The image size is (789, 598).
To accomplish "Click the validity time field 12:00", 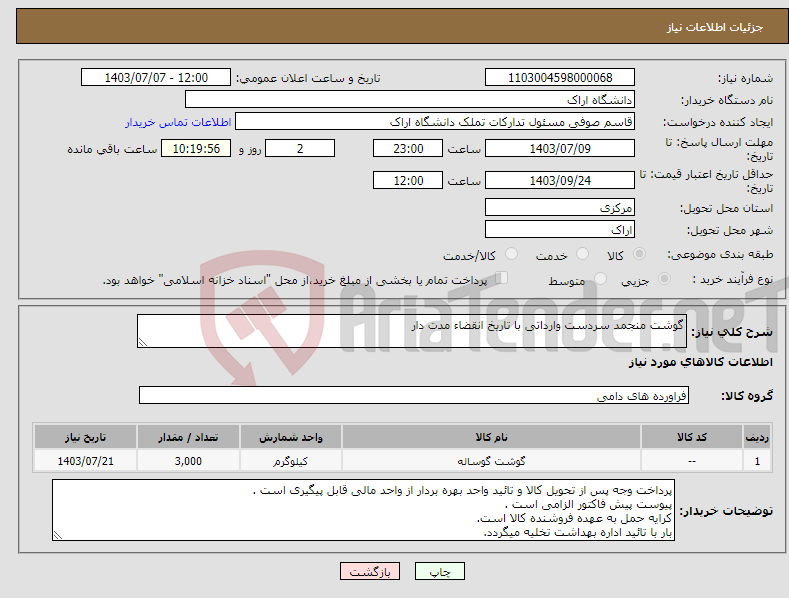I will coord(408,180).
